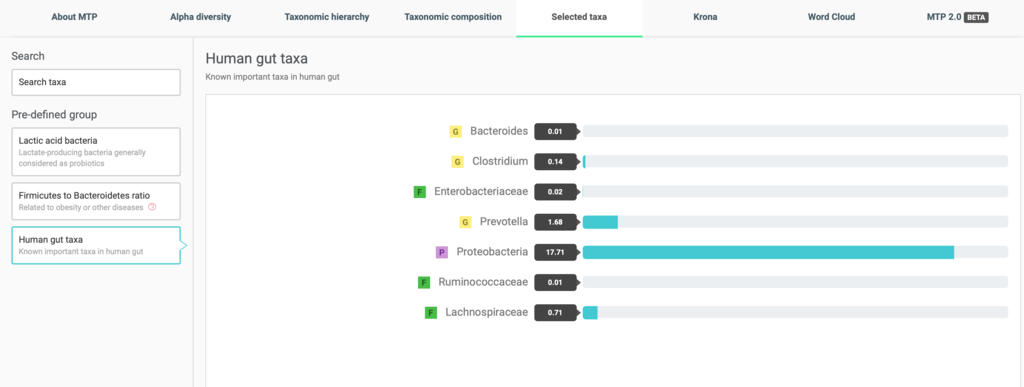The image size is (1024, 387).
Task: Click the yellow G badge beside Clostridium
Action: click(457, 162)
